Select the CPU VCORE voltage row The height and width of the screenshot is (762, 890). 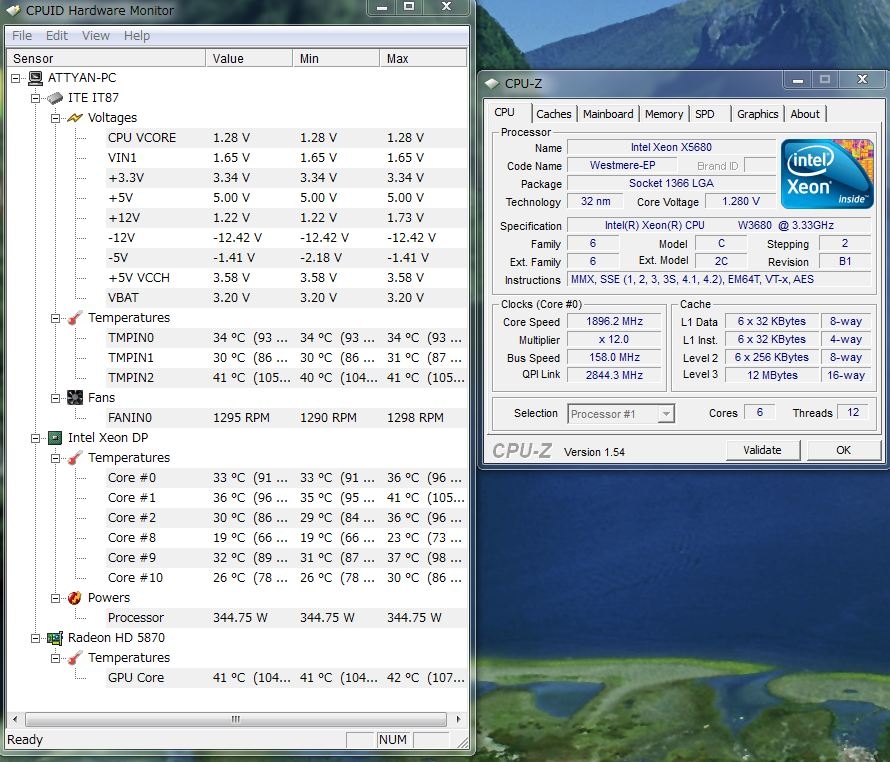[286, 138]
